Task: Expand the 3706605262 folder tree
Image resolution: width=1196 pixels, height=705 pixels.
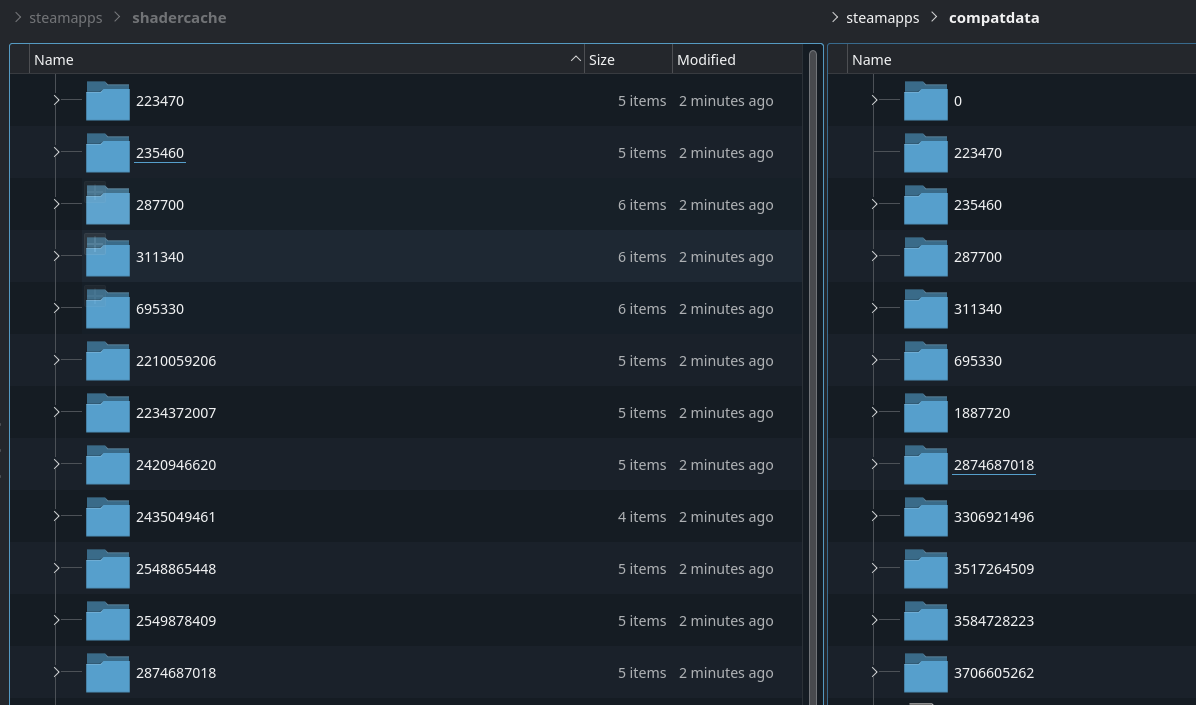Action: (x=874, y=671)
